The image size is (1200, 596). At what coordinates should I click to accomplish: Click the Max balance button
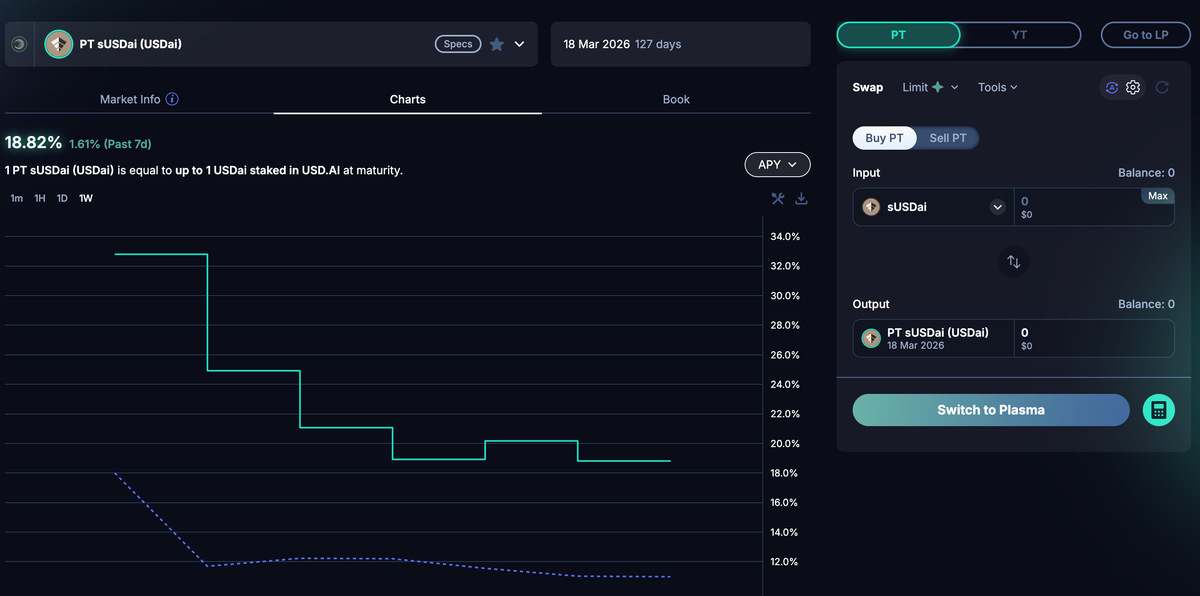point(1157,196)
